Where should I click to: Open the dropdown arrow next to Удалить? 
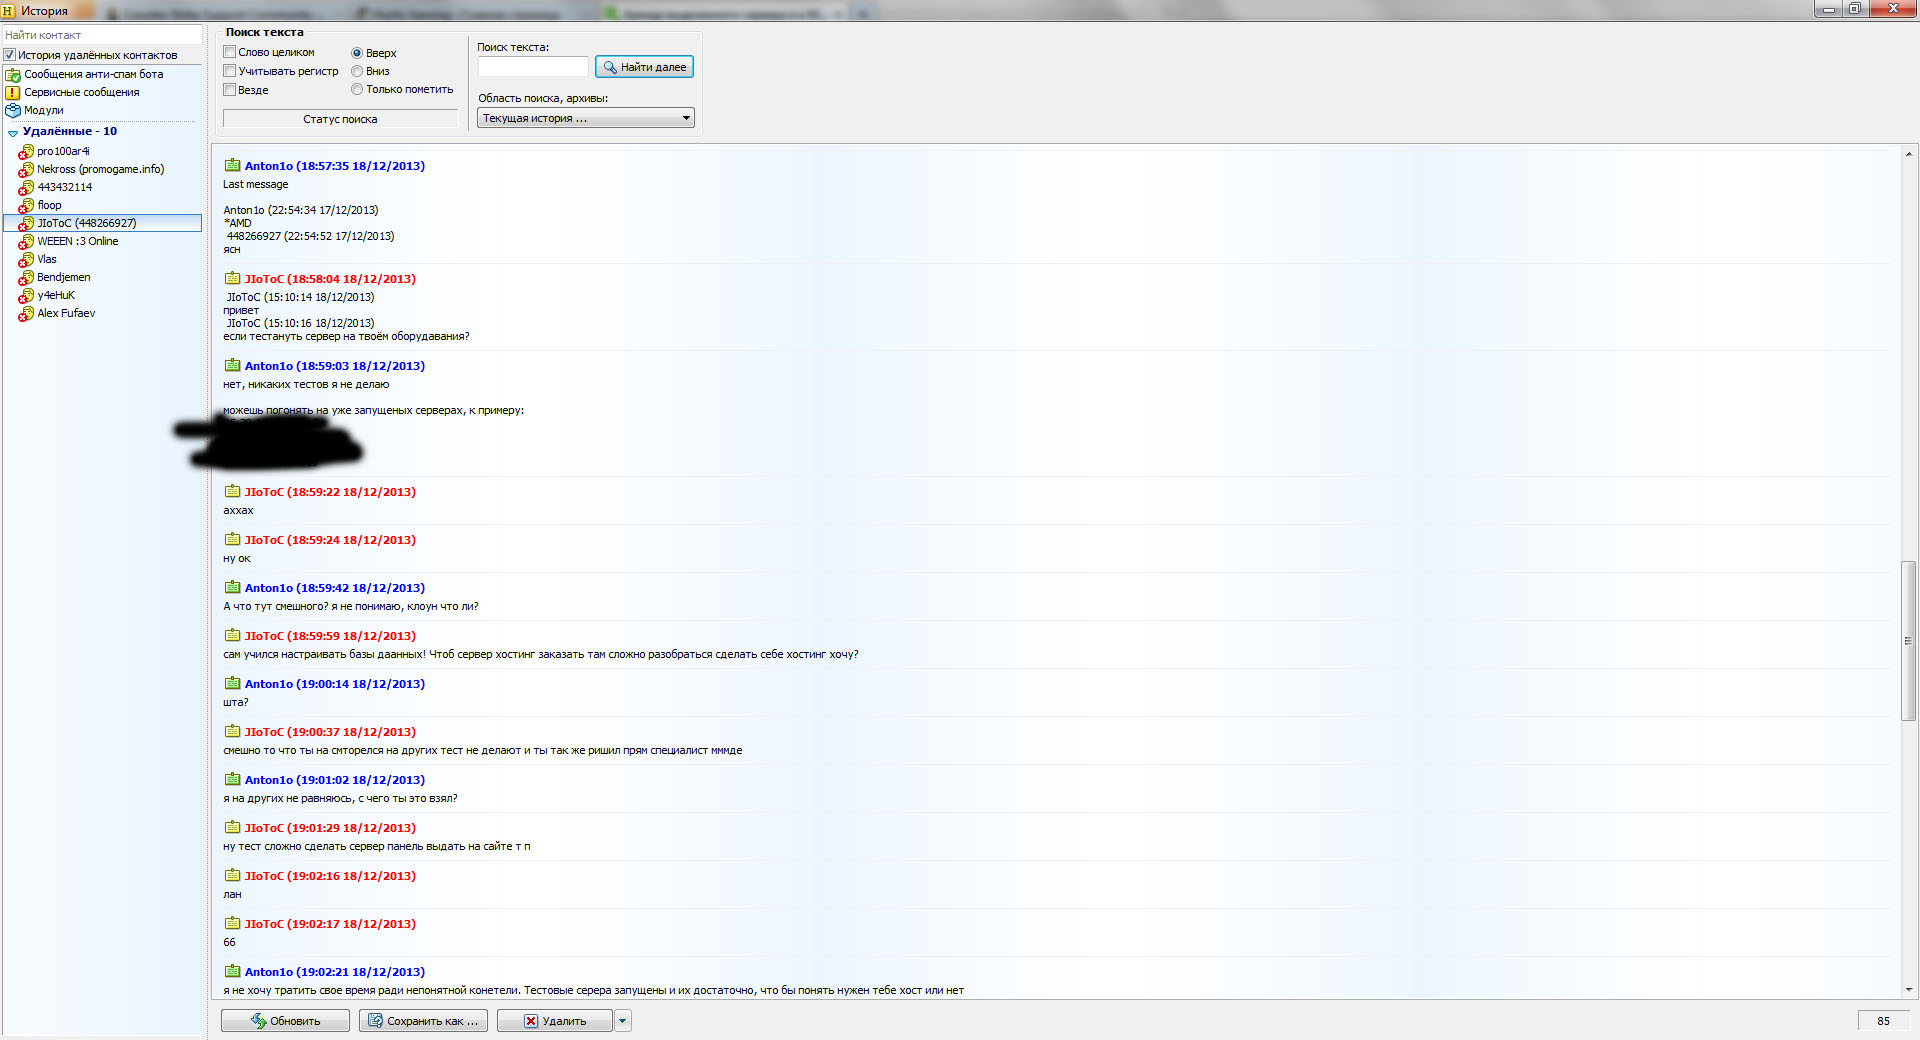point(623,1021)
